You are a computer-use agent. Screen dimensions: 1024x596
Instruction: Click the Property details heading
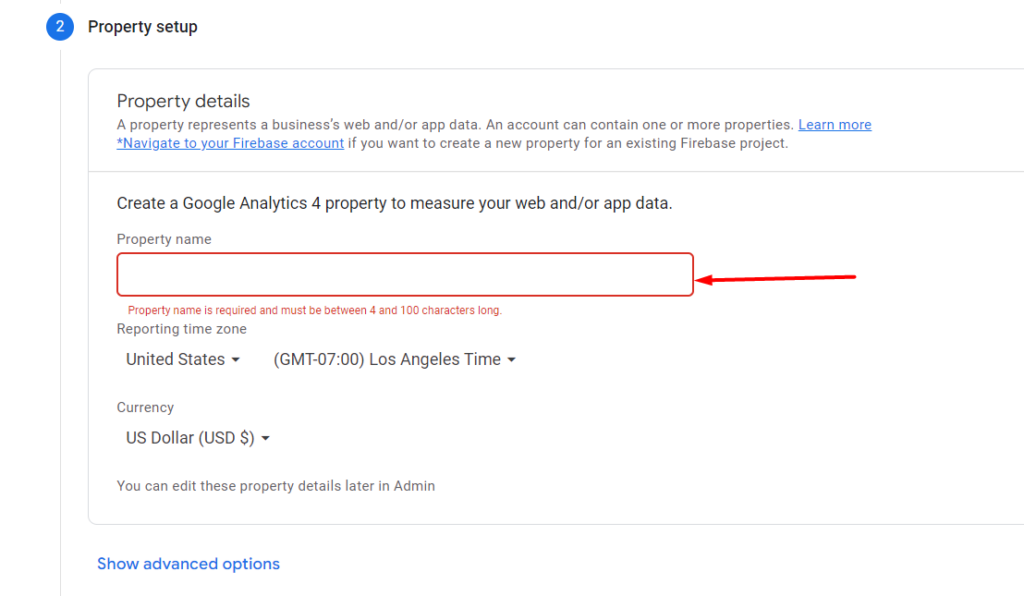[x=183, y=101]
